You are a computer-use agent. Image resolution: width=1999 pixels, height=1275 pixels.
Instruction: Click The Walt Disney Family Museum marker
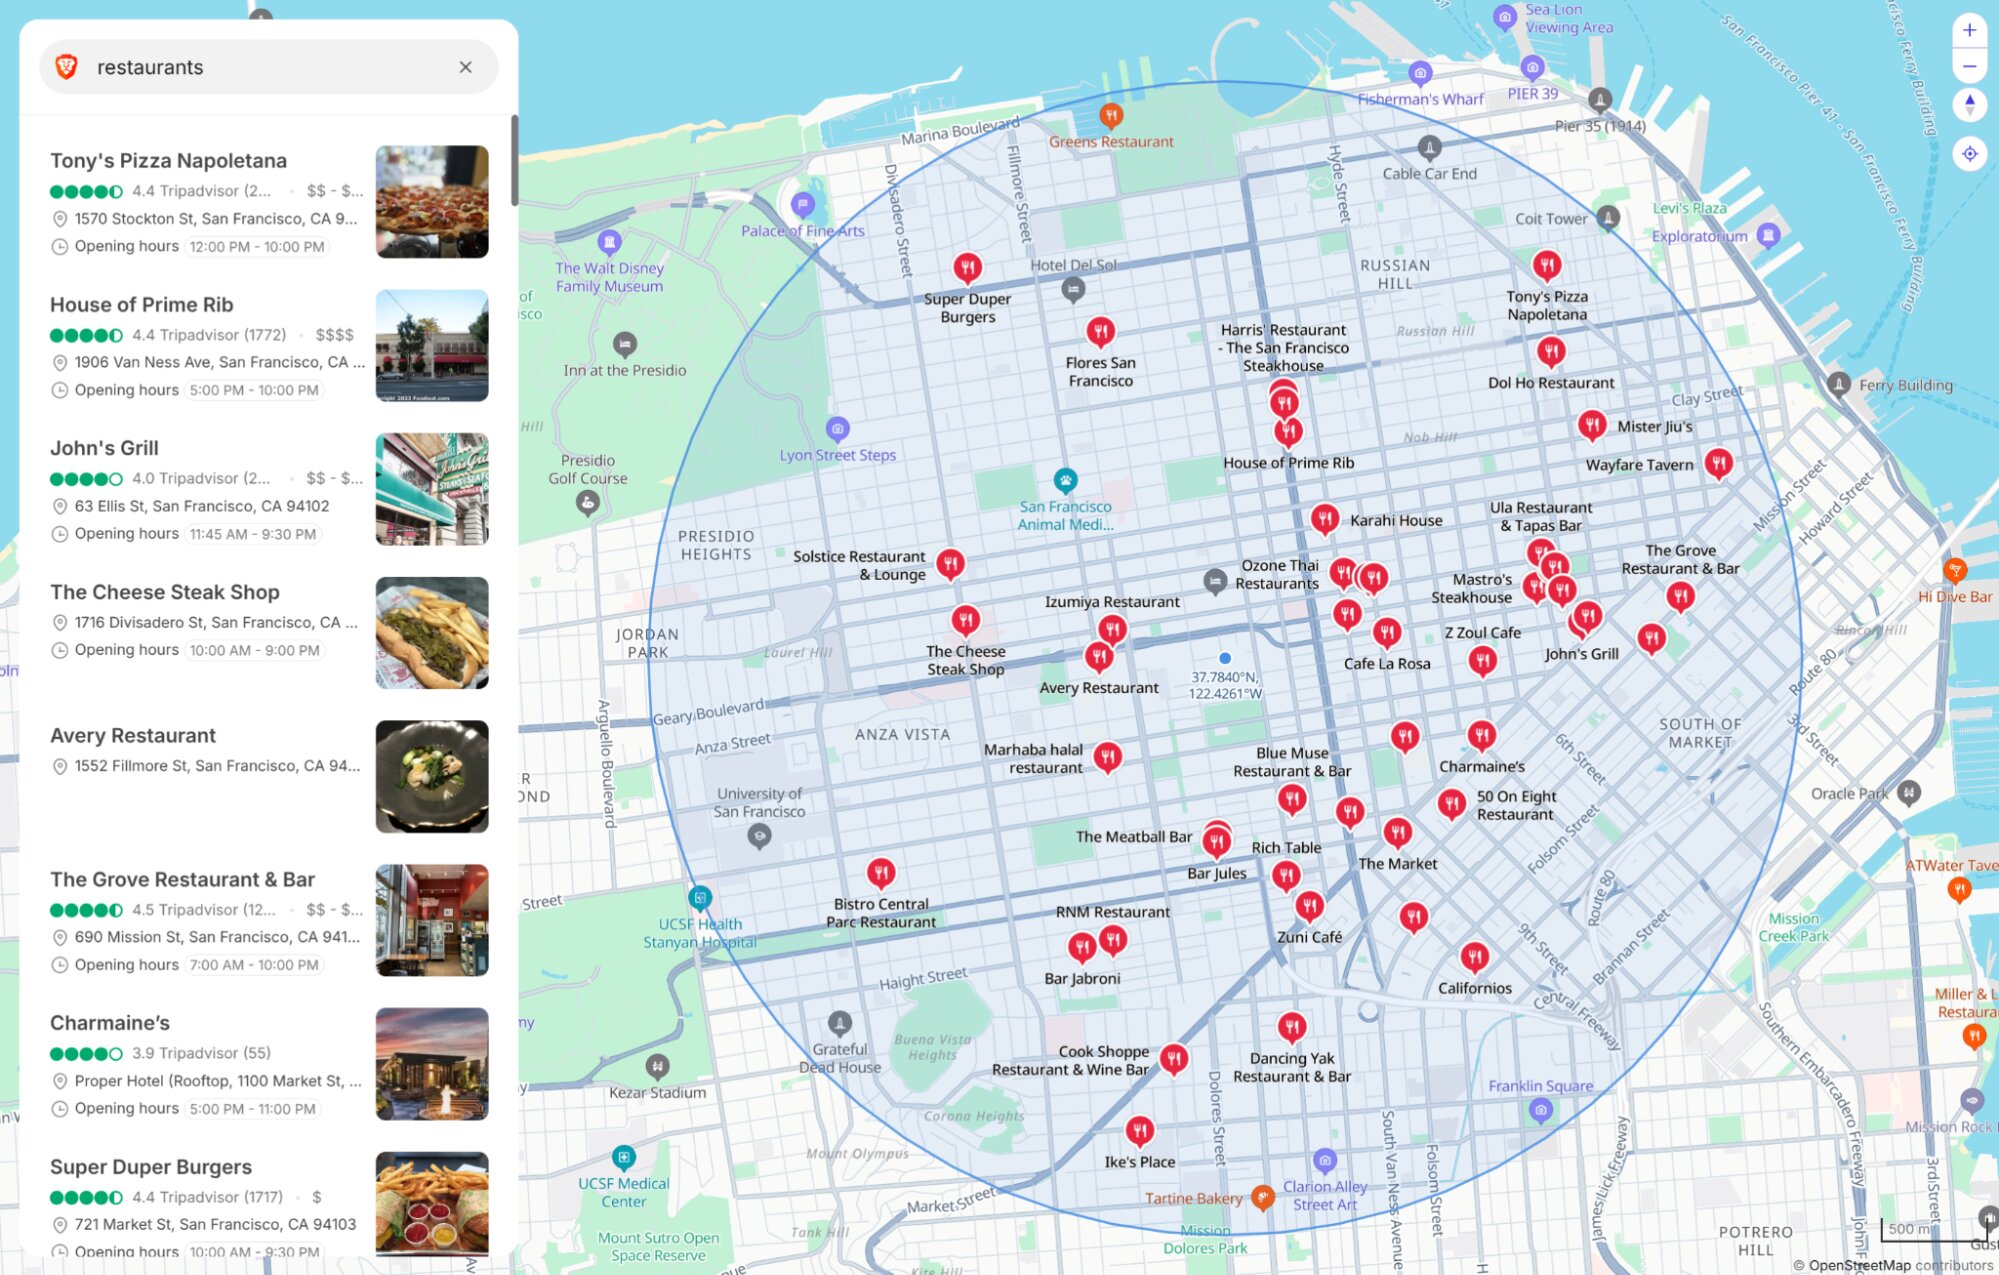pyautogui.click(x=609, y=243)
